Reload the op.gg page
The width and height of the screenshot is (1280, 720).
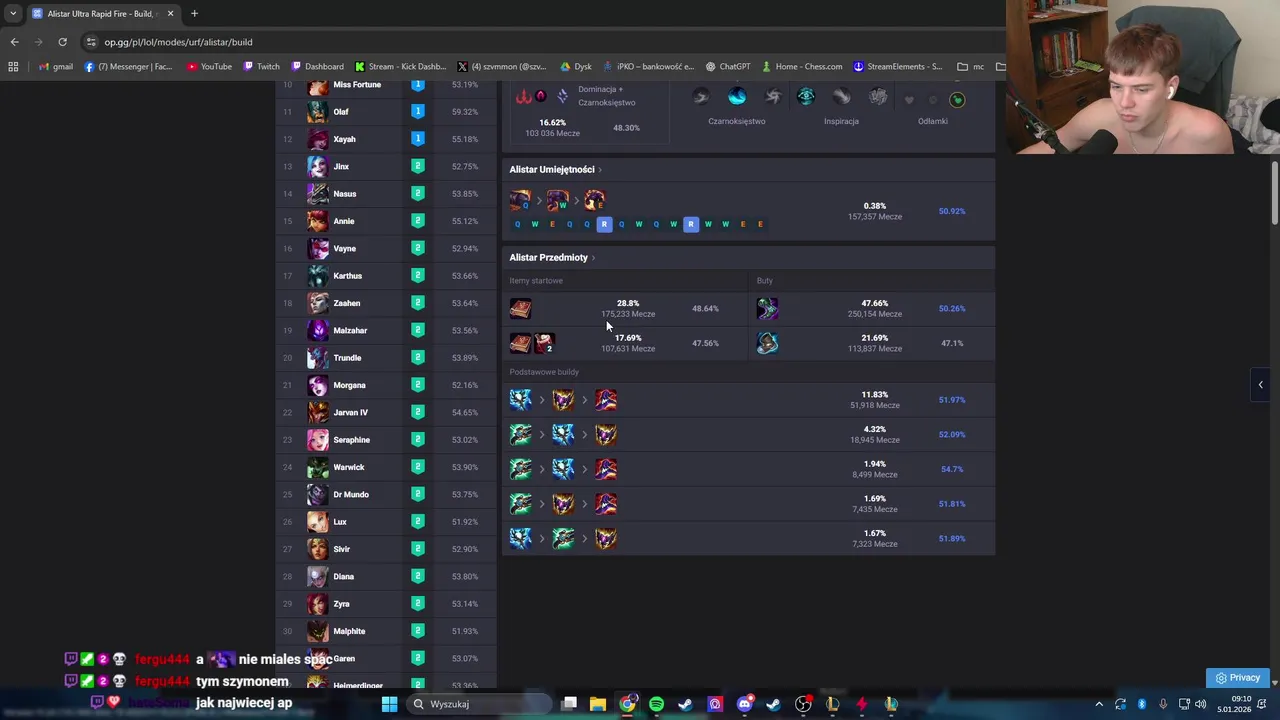[x=62, y=42]
